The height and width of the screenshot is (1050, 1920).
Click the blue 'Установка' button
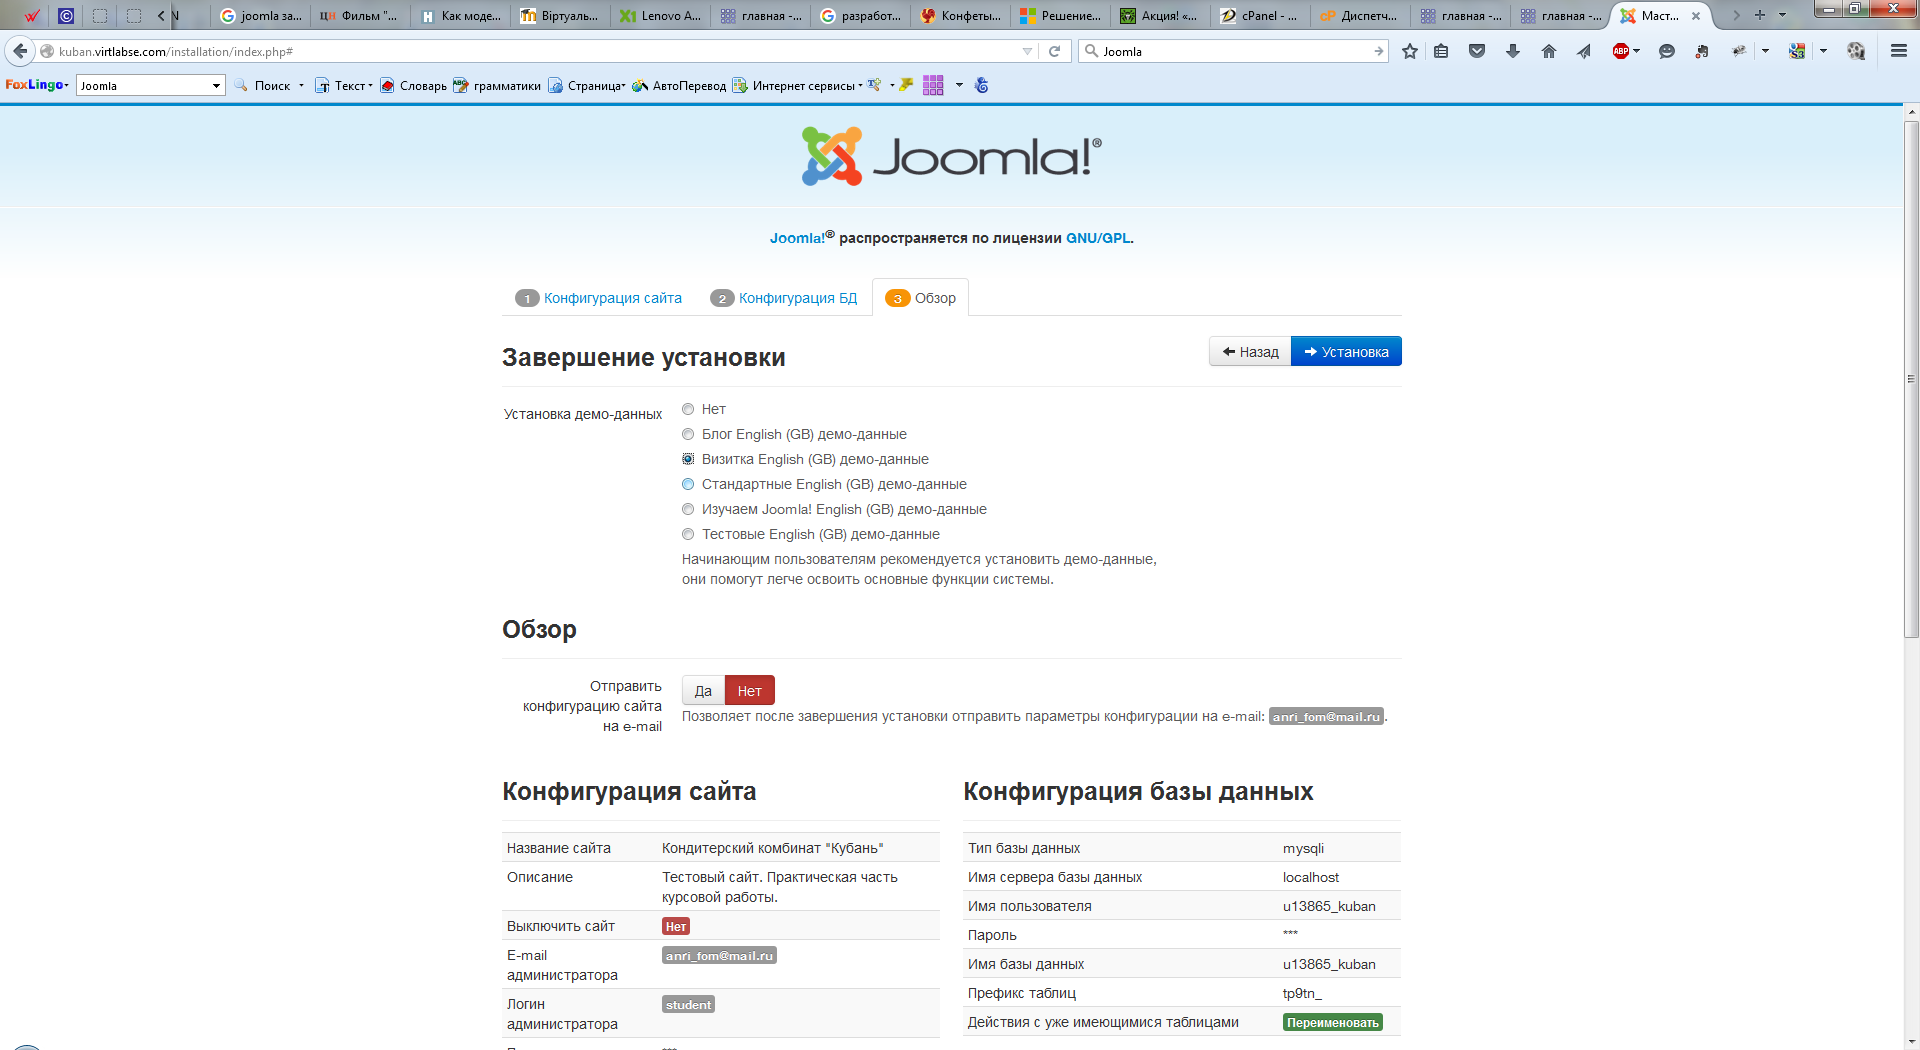click(x=1346, y=352)
